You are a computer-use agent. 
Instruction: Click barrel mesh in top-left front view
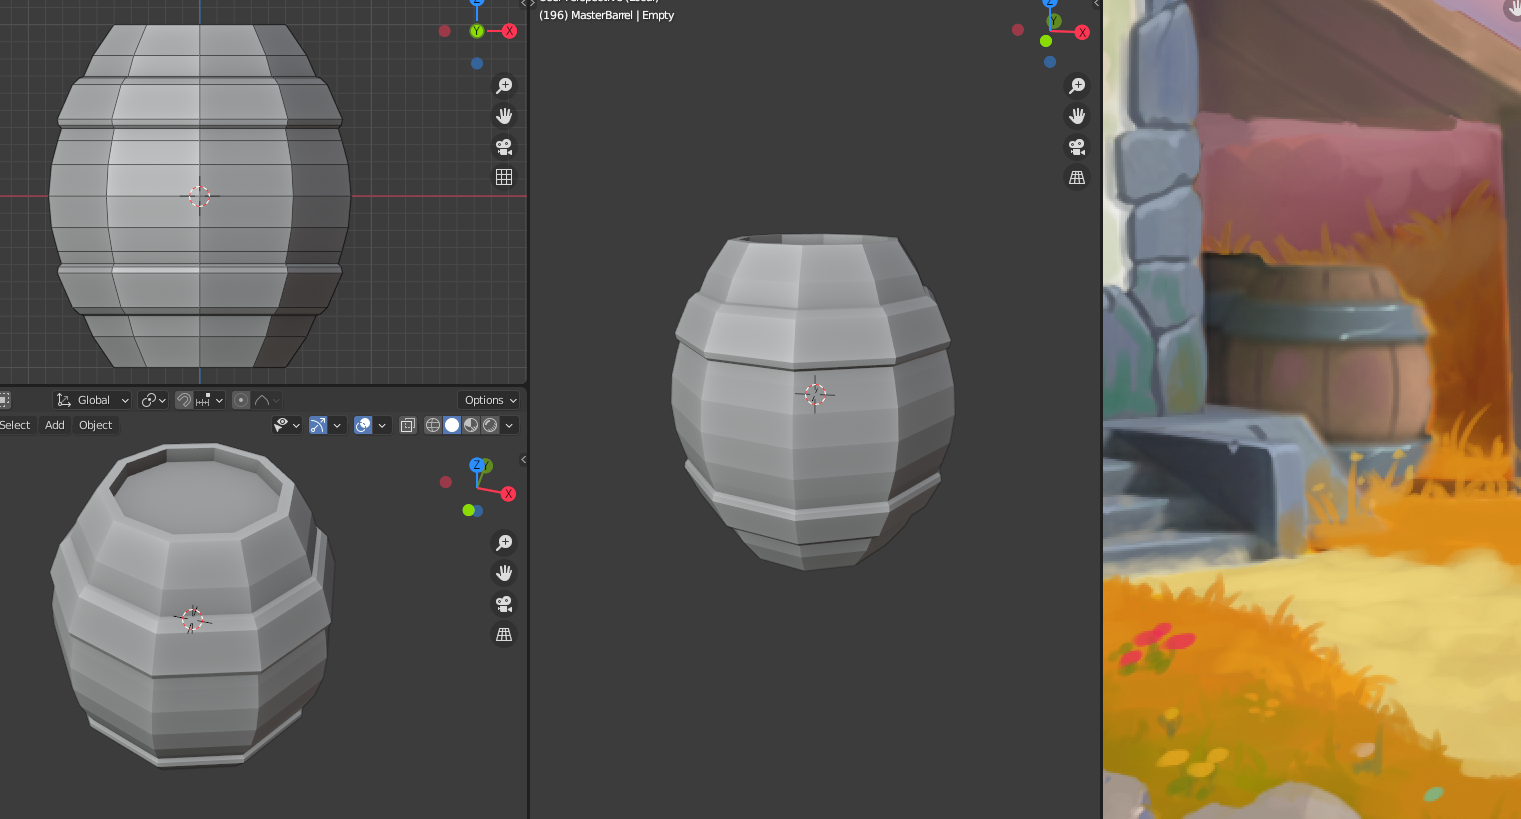pos(200,195)
